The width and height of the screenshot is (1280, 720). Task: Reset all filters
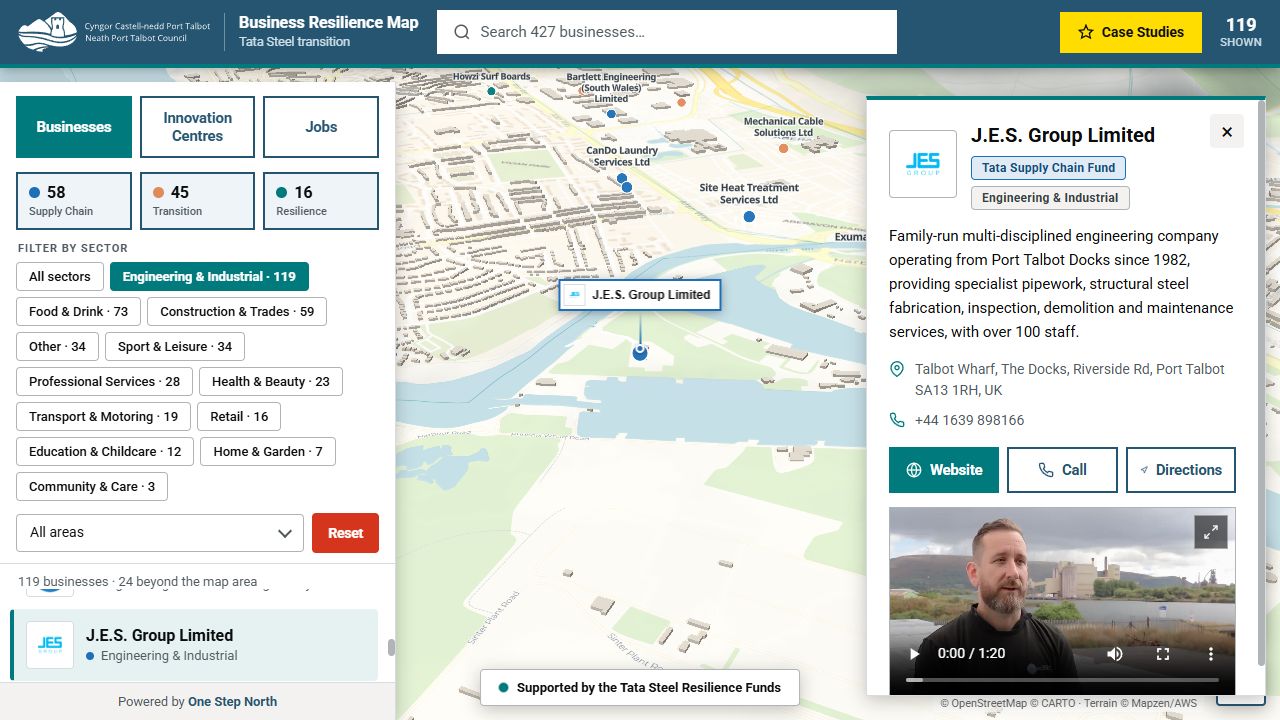(345, 533)
